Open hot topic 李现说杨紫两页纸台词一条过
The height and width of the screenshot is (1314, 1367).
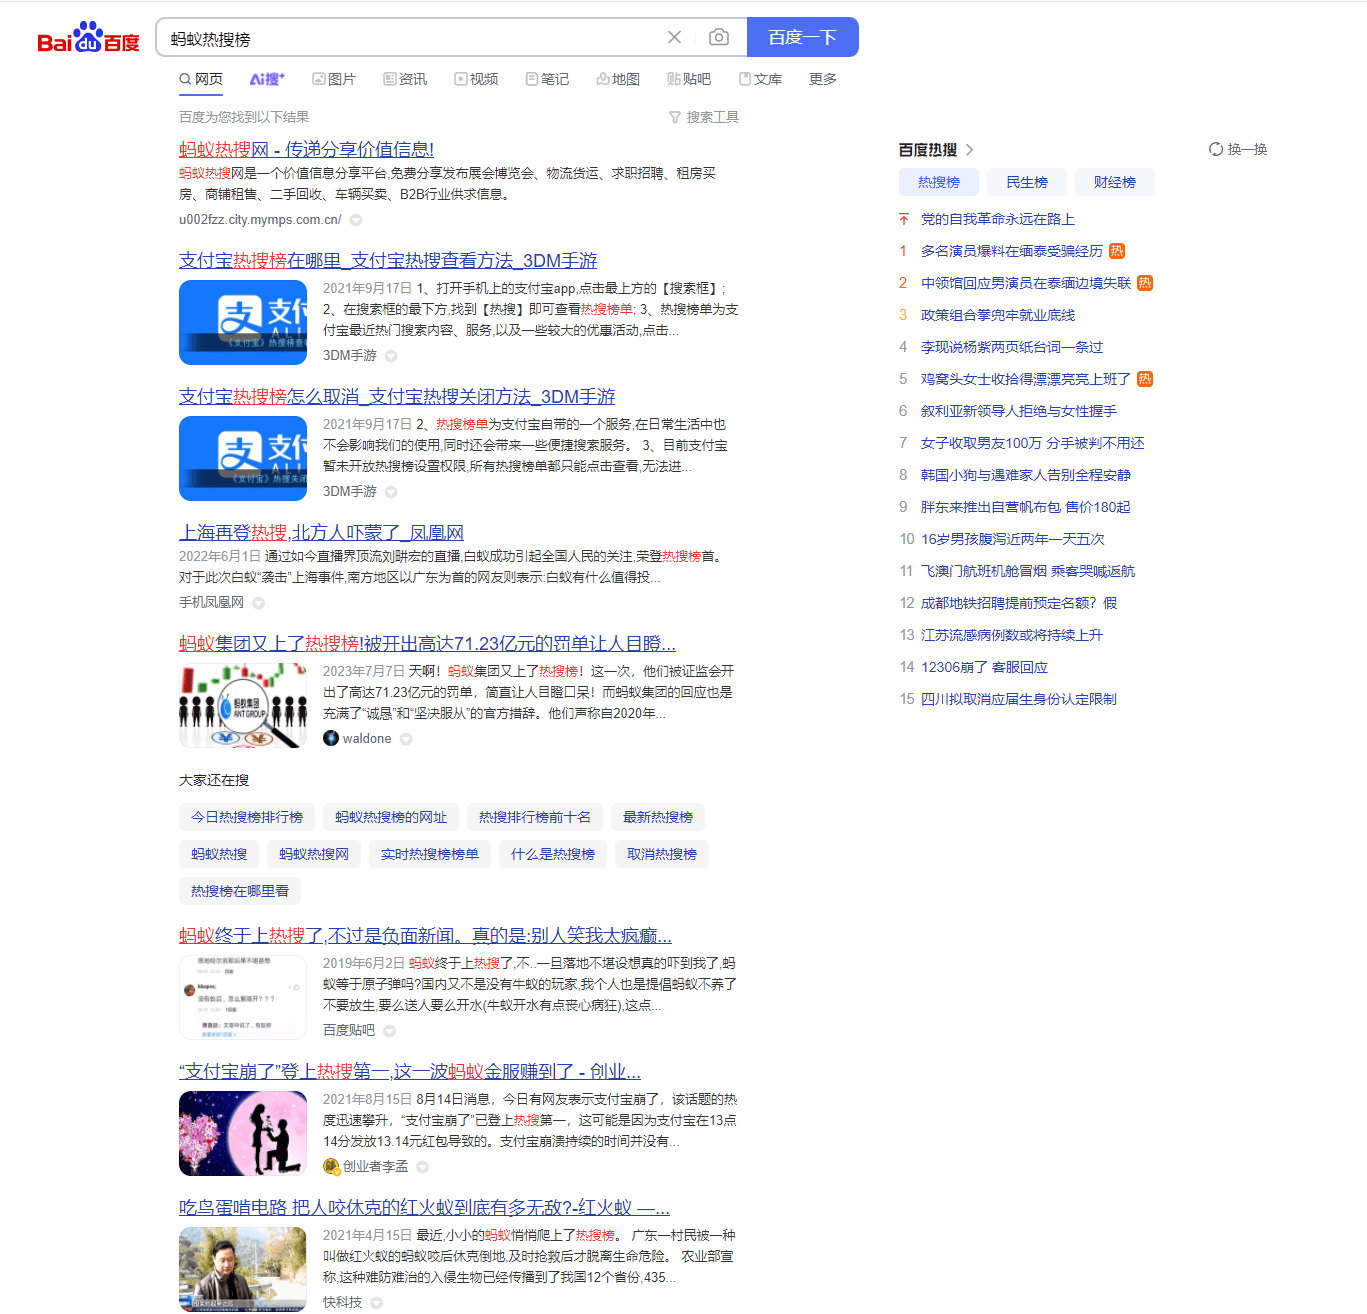pyautogui.click(x=1012, y=347)
